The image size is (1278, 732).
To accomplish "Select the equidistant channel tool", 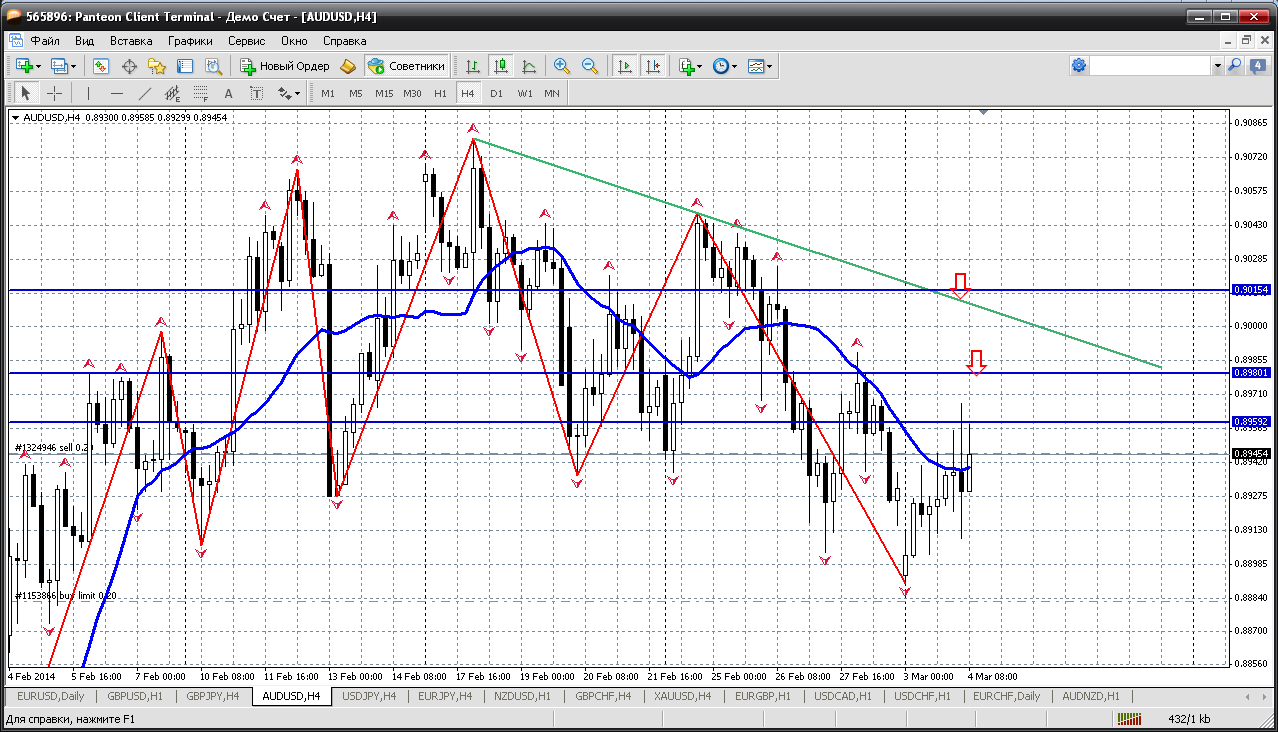I will point(173,93).
